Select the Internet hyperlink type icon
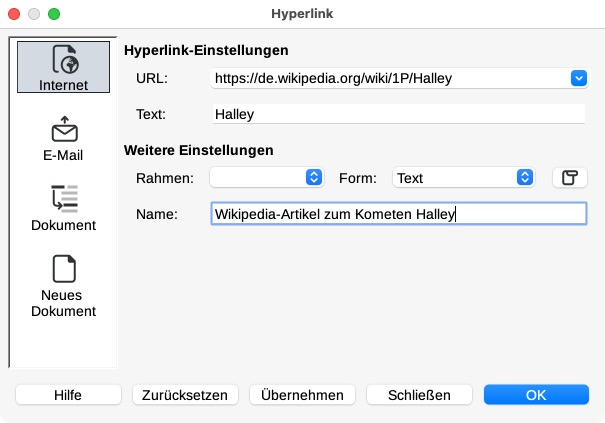 (x=65, y=59)
